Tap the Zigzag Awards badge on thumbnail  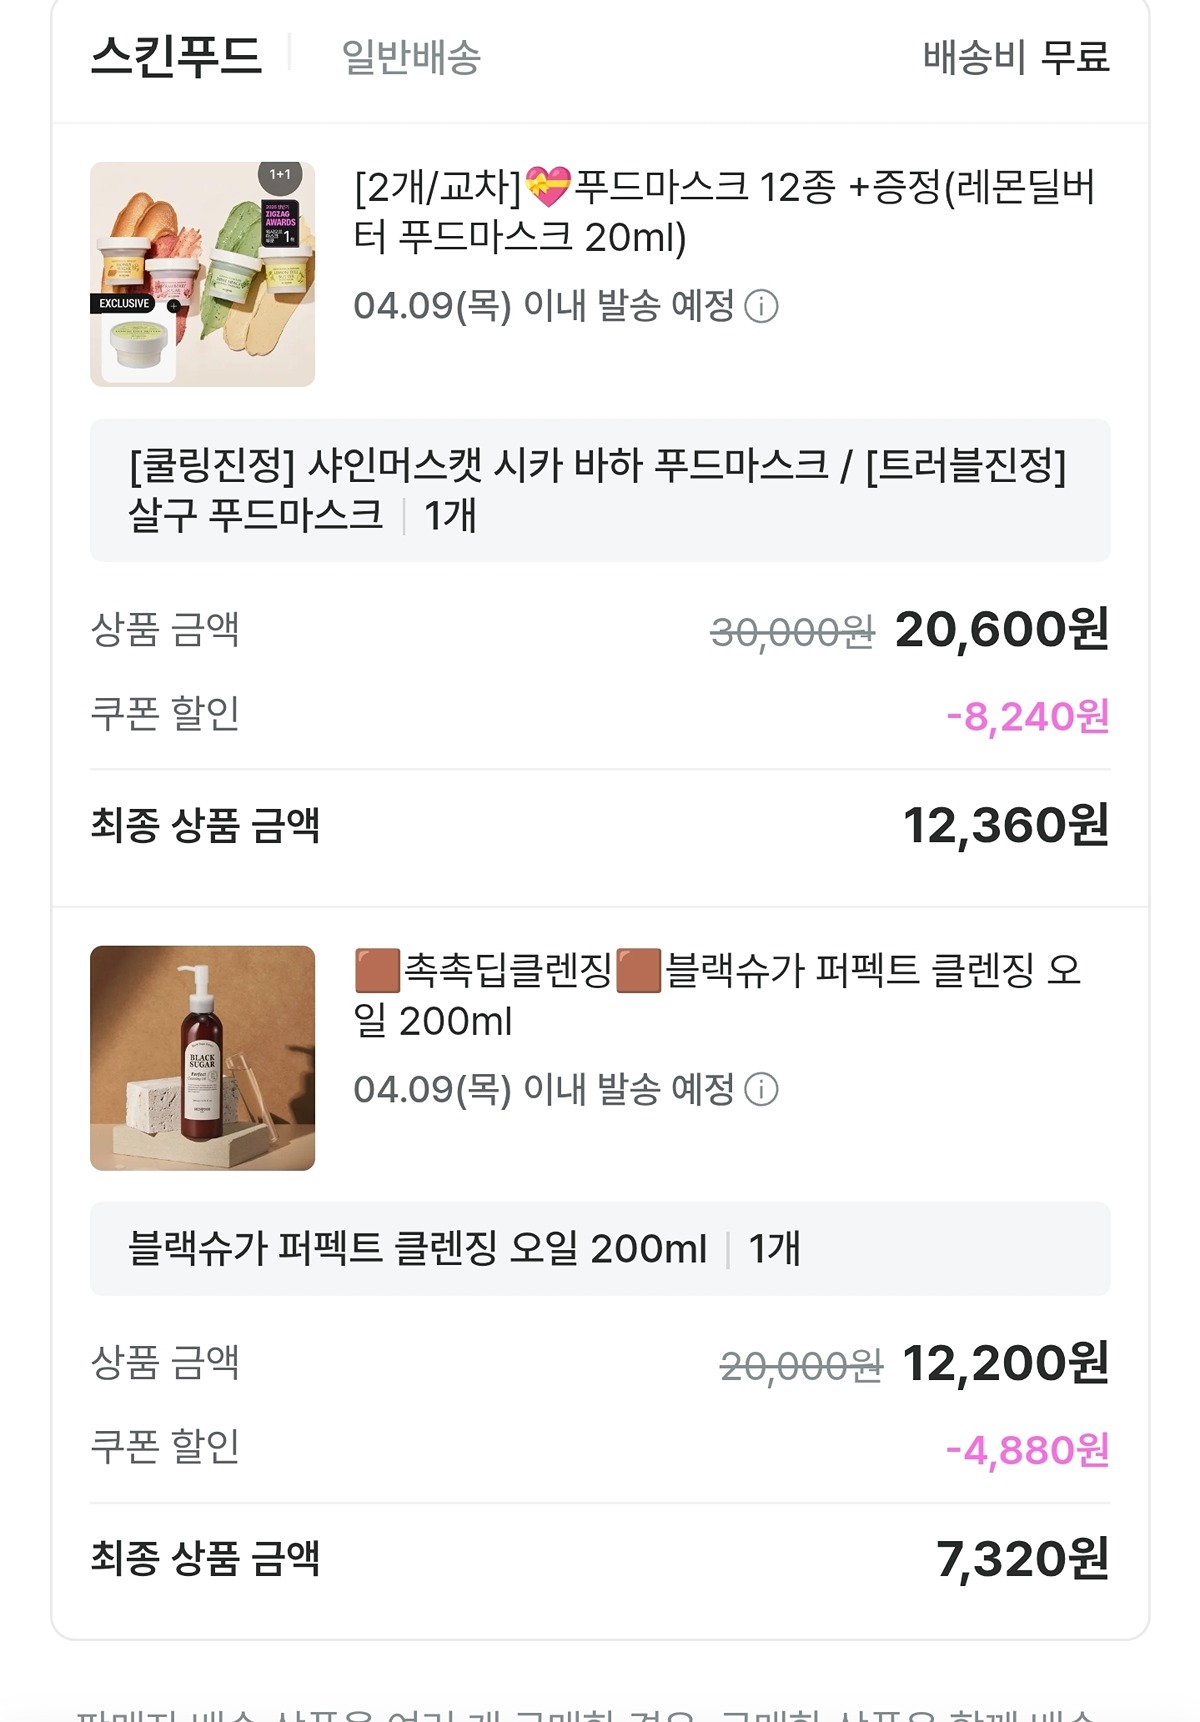pos(280,224)
